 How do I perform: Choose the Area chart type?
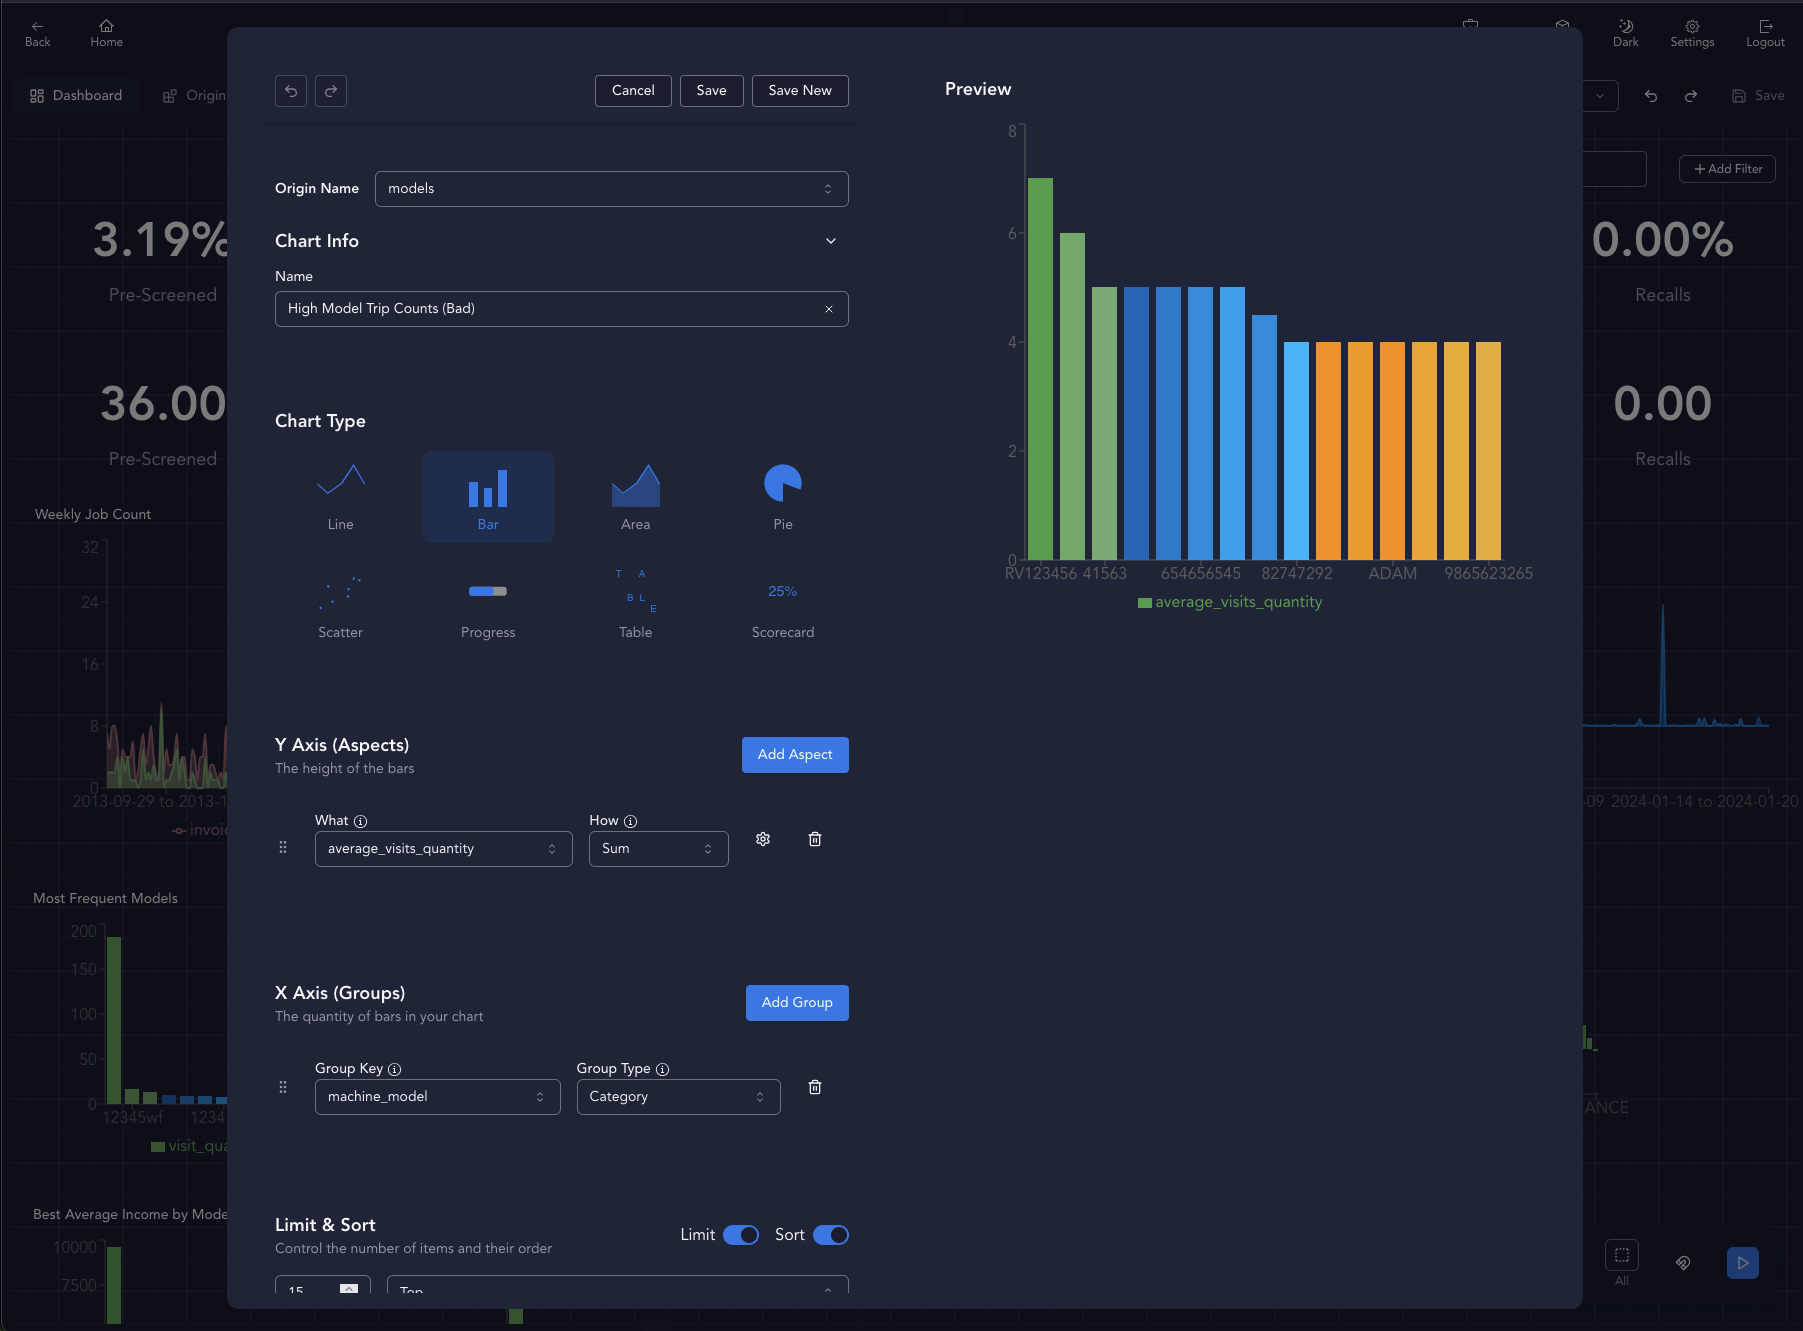click(x=635, y=497)
